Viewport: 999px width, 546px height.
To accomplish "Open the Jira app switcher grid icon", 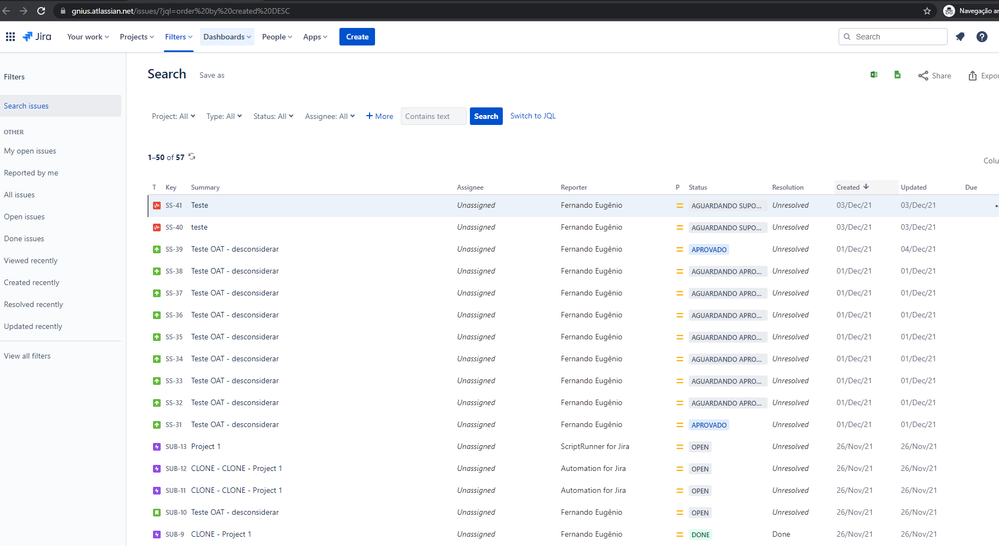I will click(11, 37).
